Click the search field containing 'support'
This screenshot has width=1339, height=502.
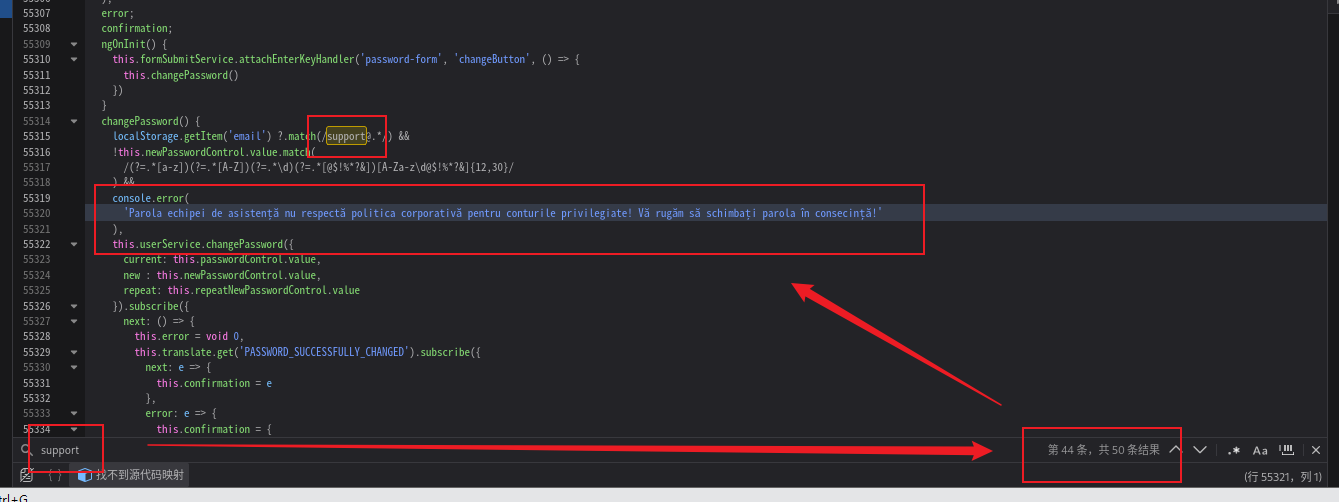pos(520,450)
